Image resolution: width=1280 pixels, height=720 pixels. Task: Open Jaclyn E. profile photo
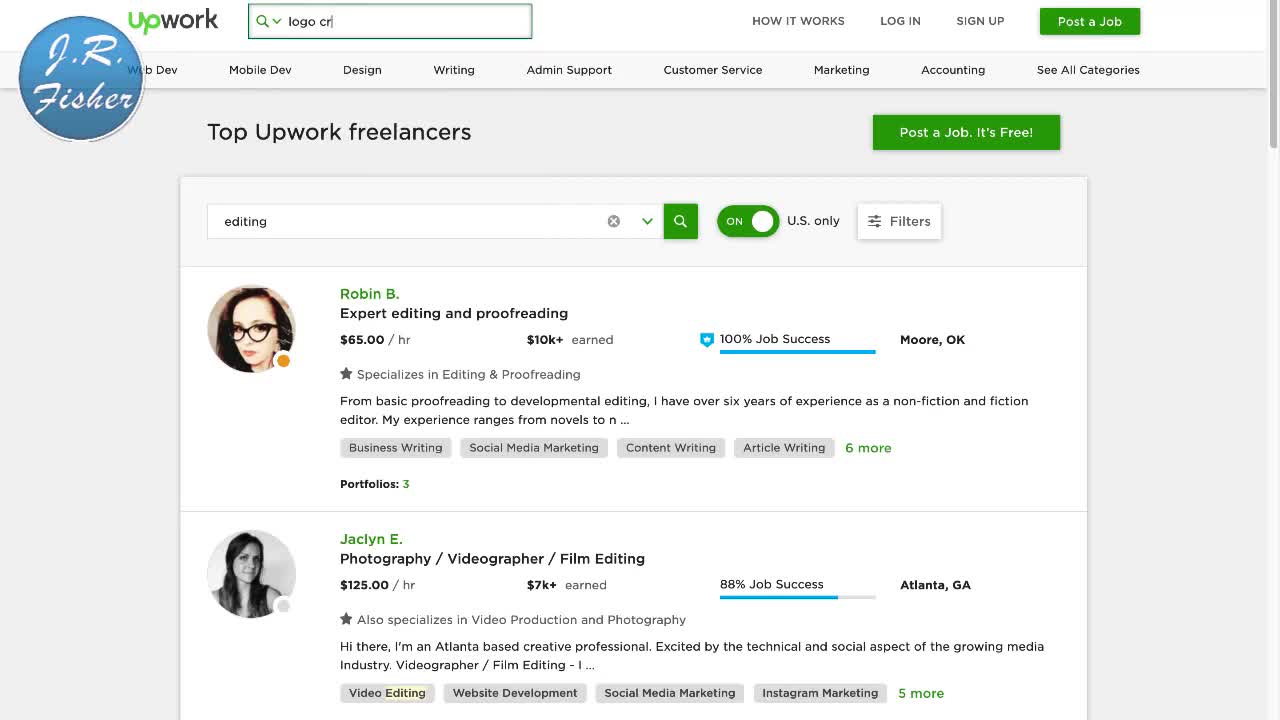251,574
